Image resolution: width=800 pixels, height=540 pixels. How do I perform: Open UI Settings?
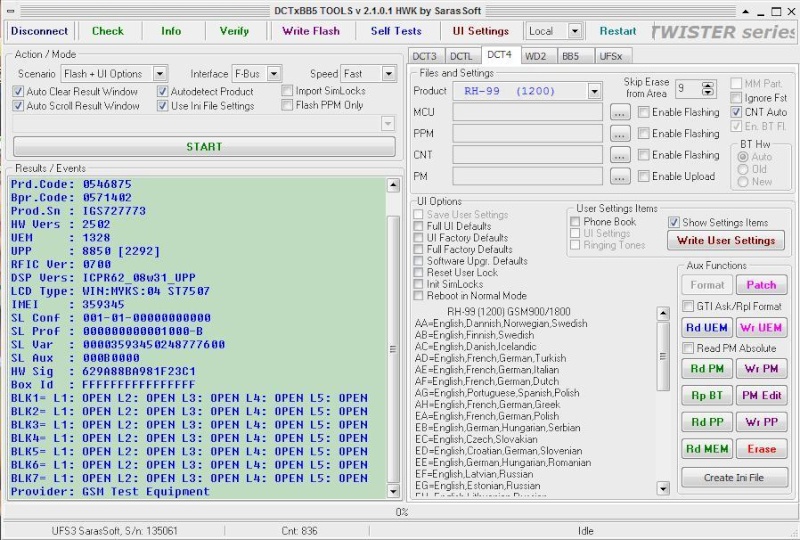(x=481, y=31)
